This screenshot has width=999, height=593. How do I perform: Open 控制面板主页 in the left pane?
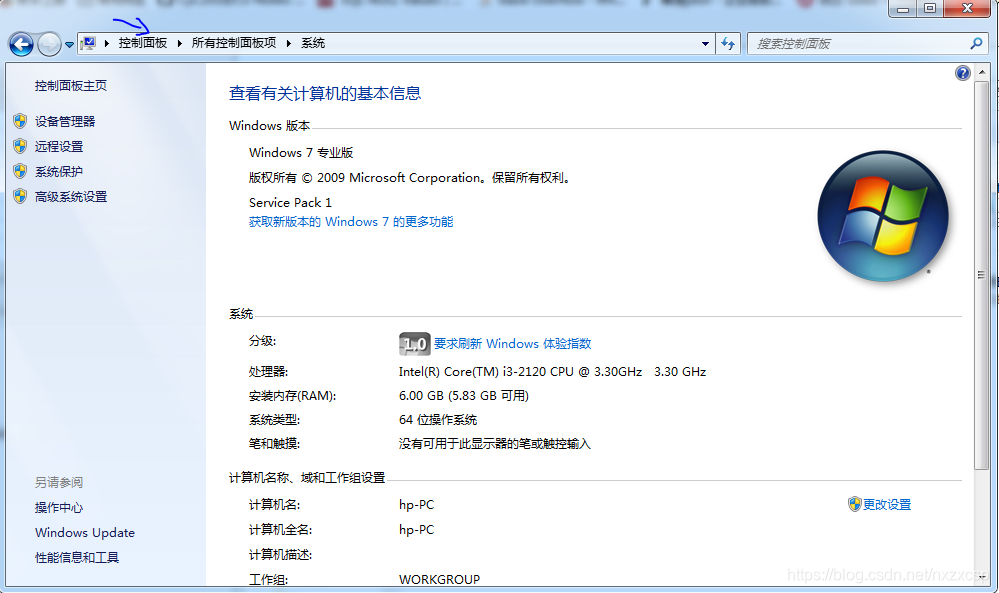73,86
